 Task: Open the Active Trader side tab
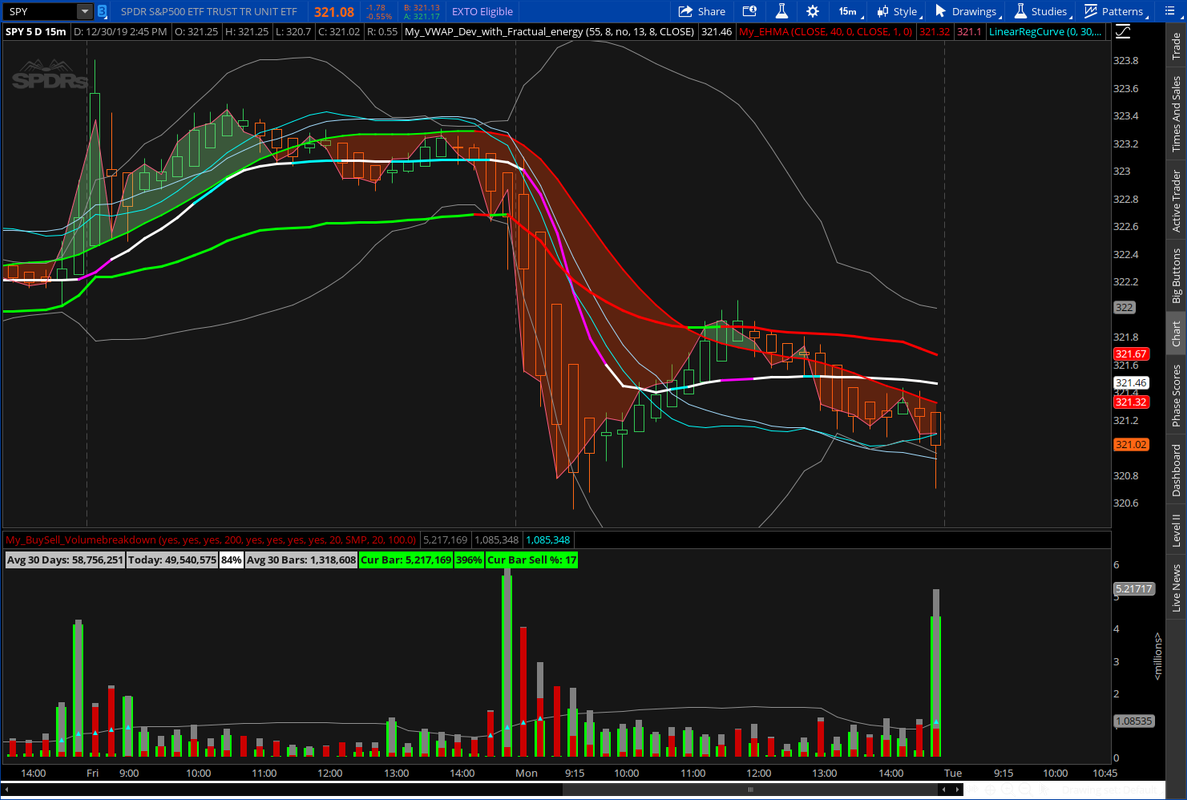[x=1176, y=201]
